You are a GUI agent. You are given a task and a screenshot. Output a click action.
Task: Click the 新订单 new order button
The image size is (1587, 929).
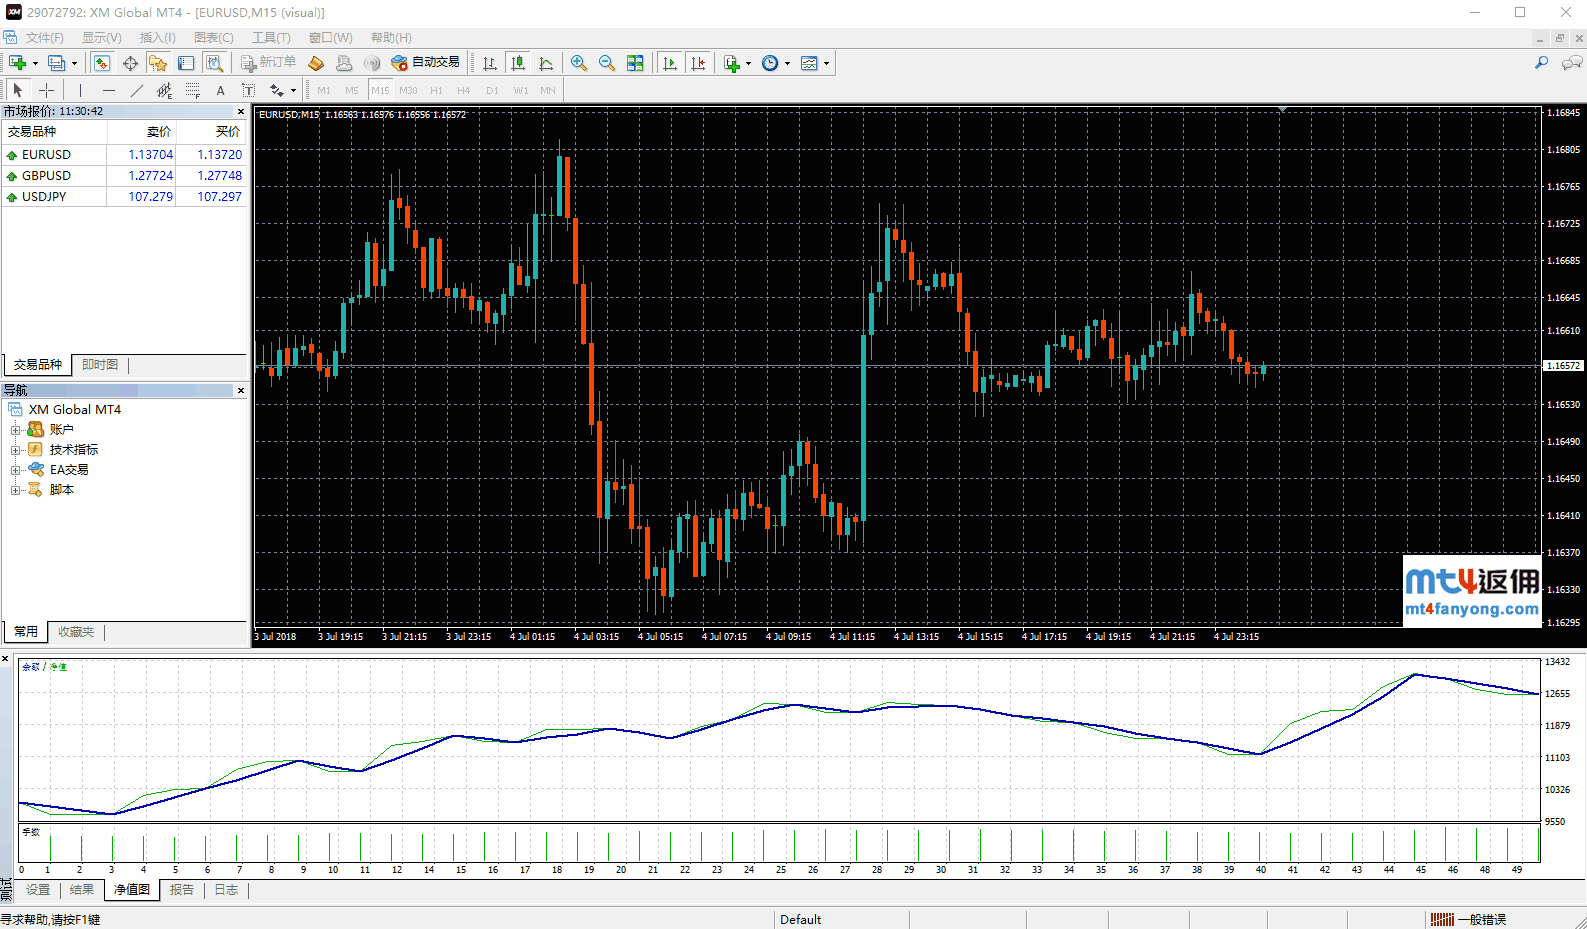click(268, 63)
